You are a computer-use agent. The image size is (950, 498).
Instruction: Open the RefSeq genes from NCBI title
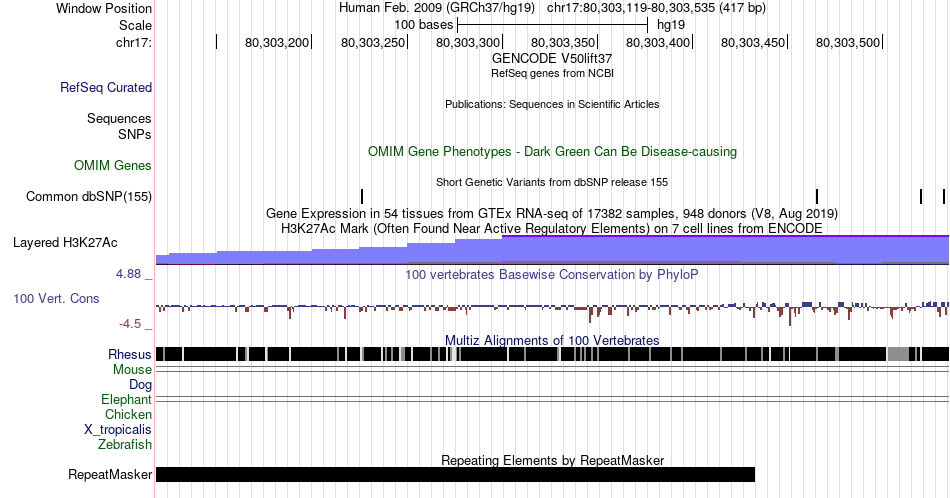pyautogui.click(x=552, y=73)
